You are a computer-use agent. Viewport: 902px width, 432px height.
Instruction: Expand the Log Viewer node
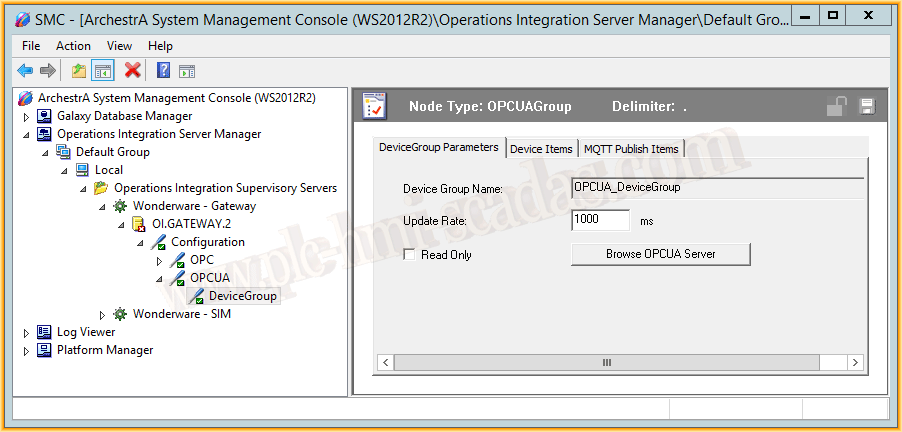tap(27, 332)
